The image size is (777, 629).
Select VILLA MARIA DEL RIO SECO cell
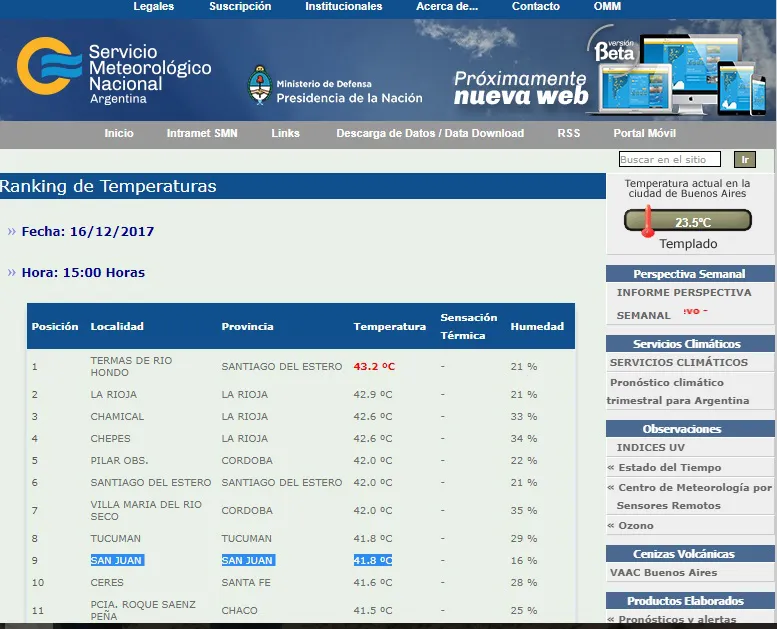146,510
